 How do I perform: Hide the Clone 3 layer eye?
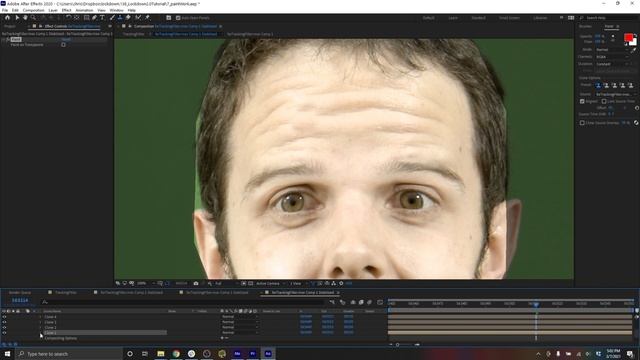coord(4,322)
